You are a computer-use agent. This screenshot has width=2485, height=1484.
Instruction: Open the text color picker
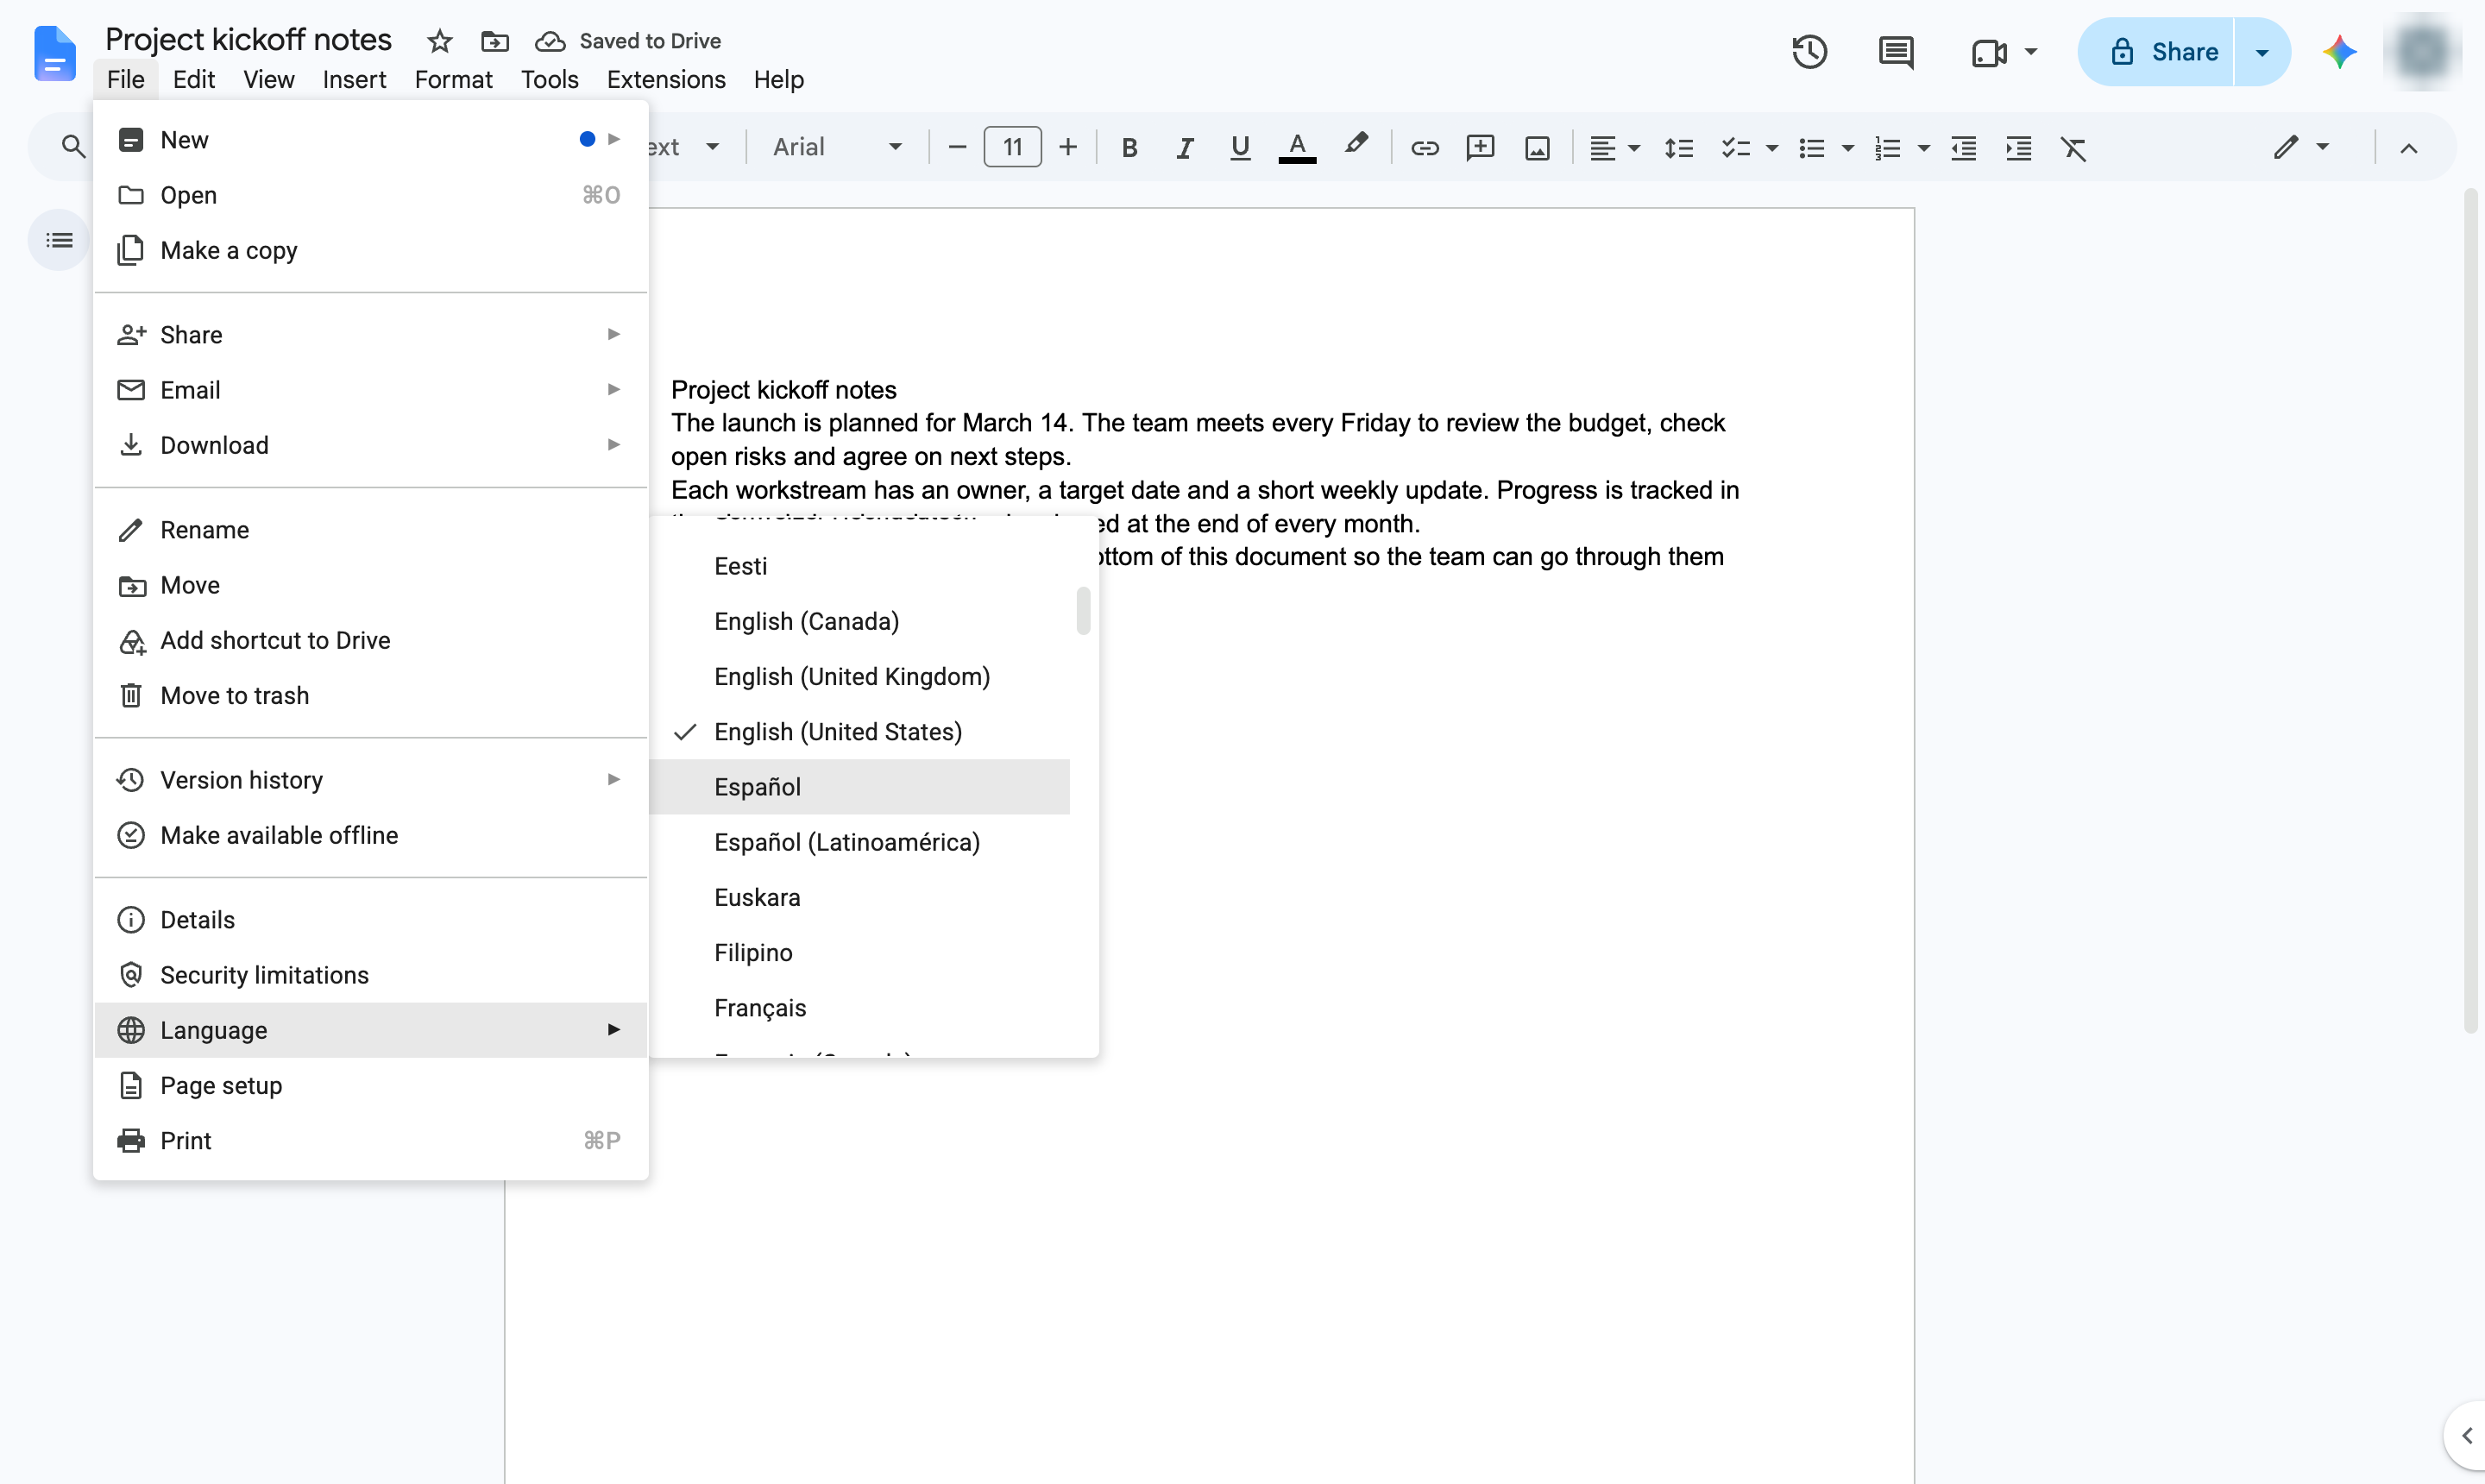[x=1297, y=148]
